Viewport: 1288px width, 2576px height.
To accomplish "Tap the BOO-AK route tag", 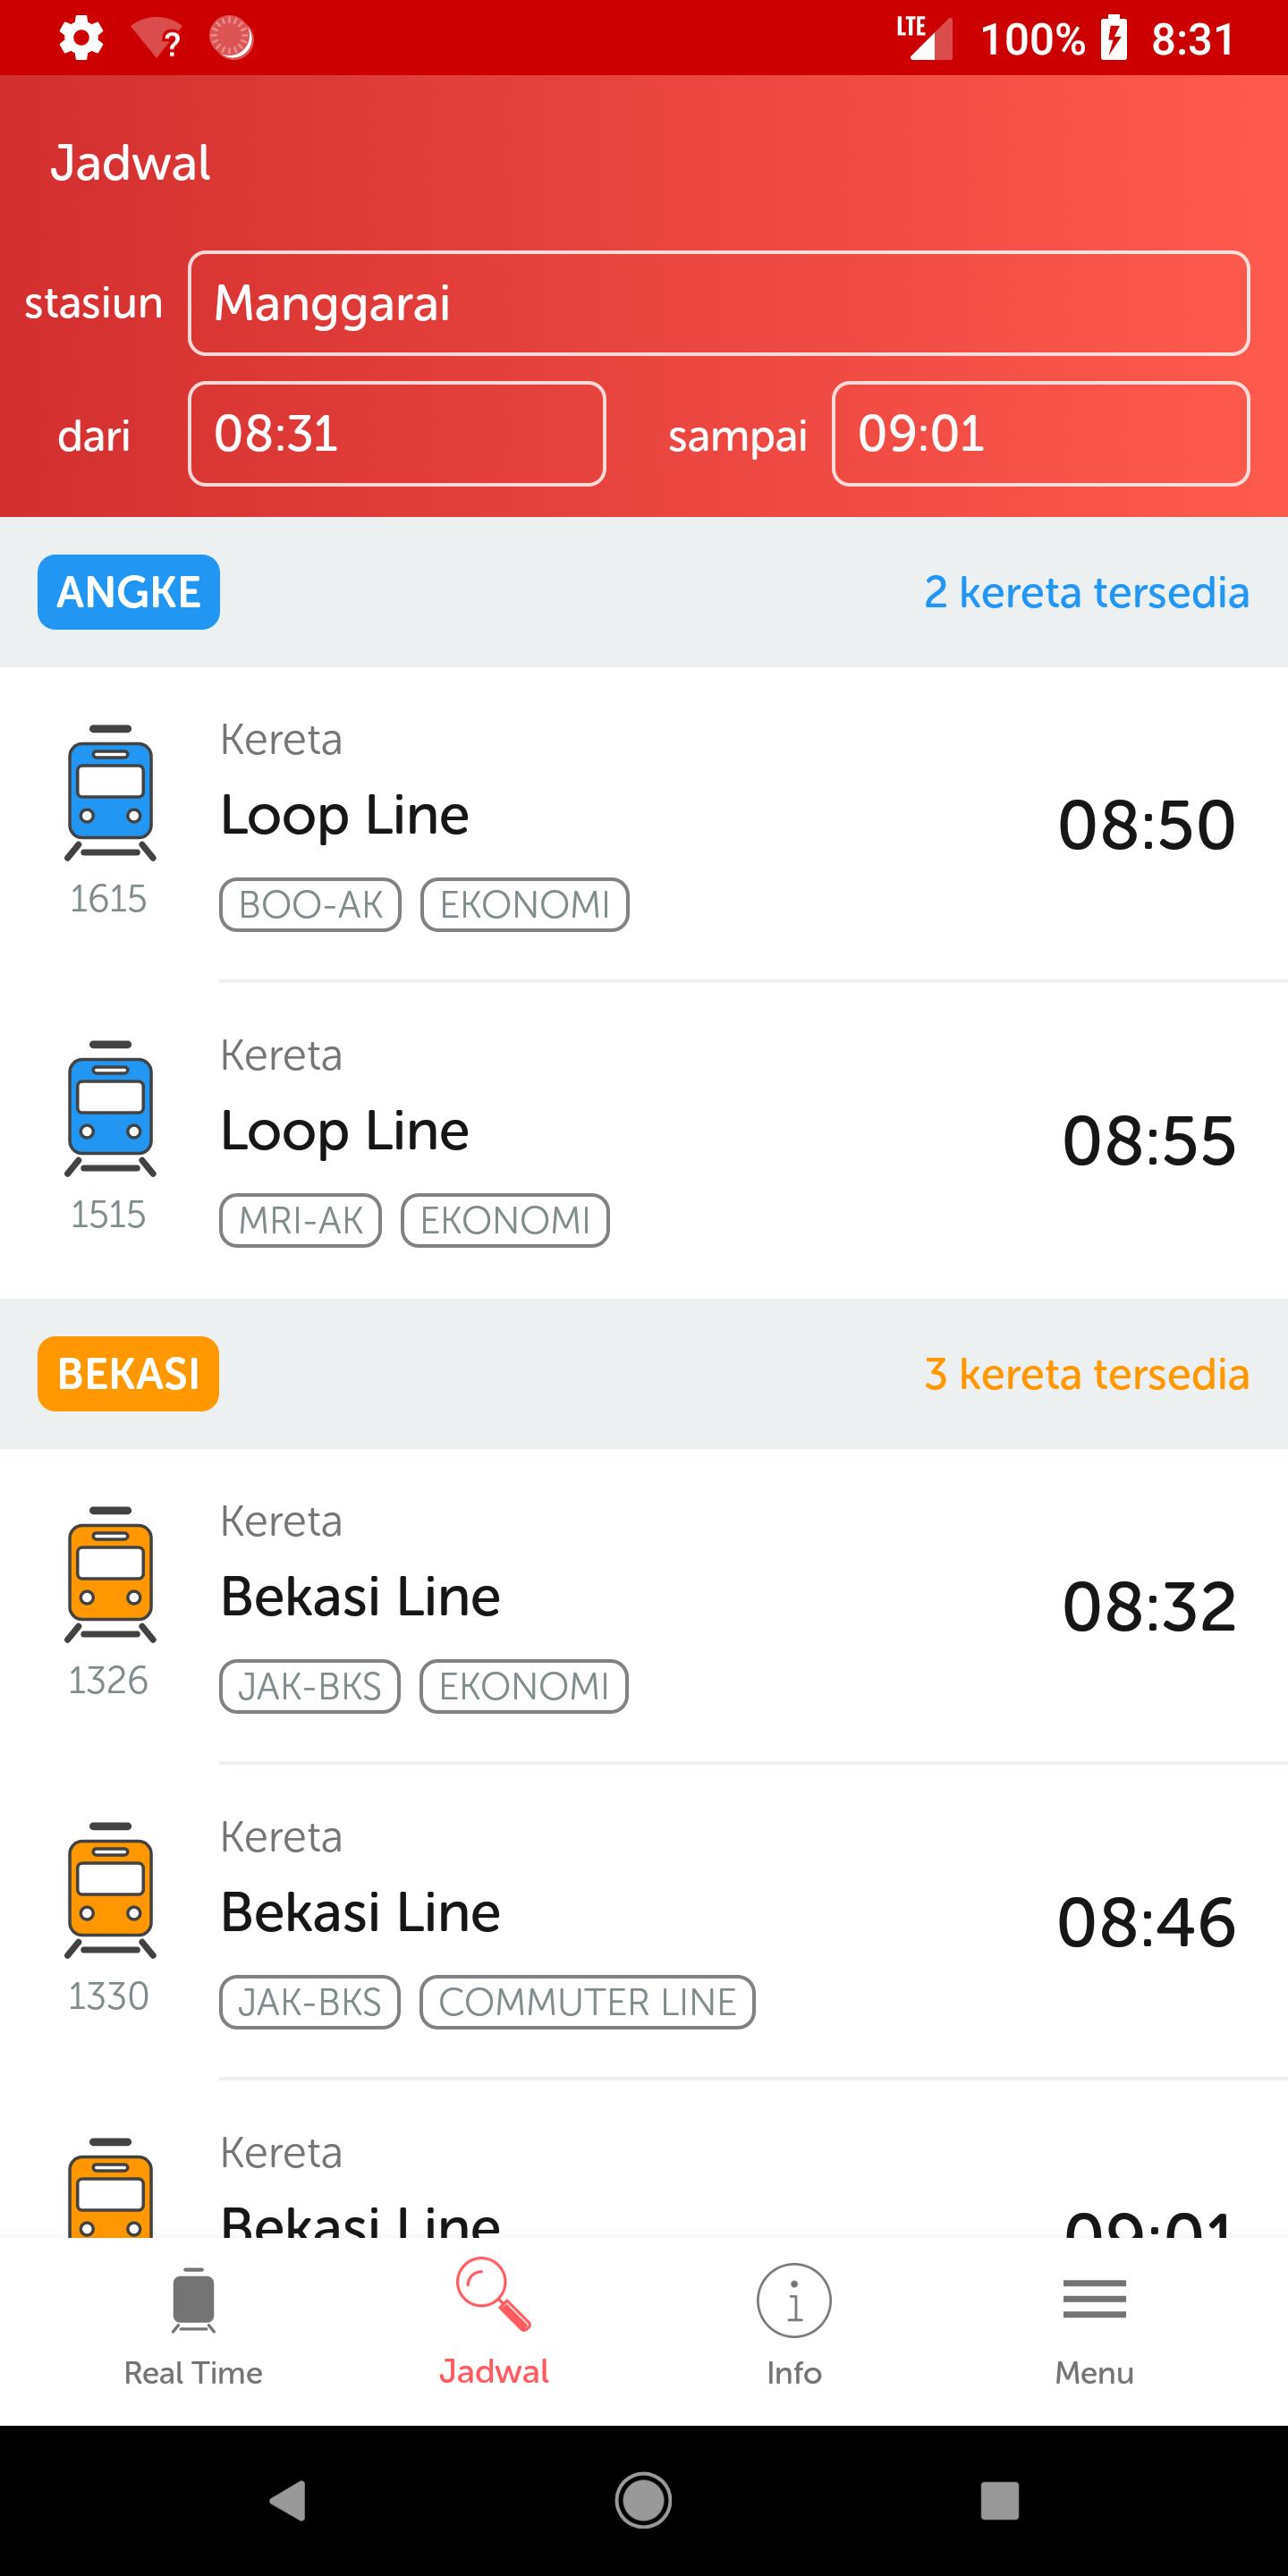I will (x=310, y=905).
